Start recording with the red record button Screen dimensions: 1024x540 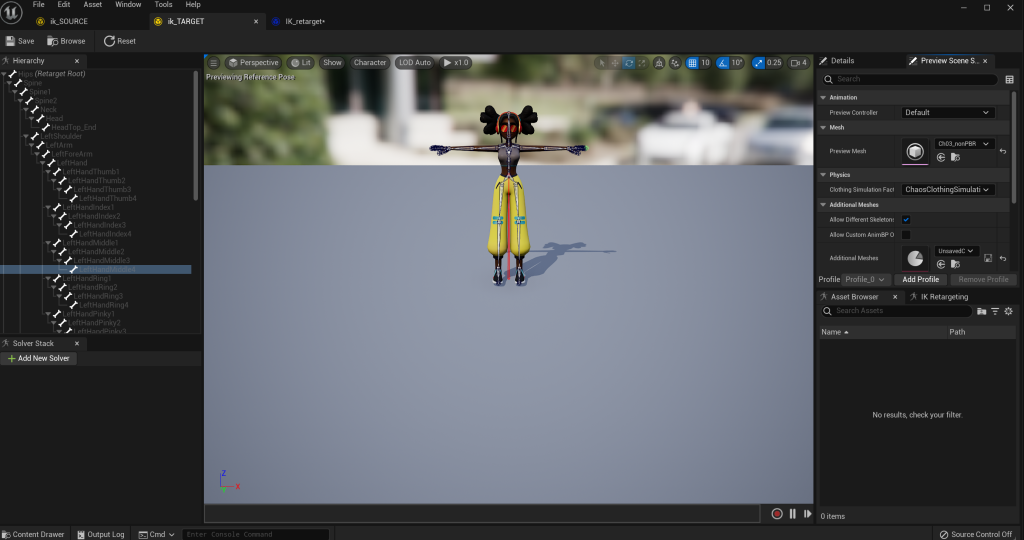click(777, 514)
